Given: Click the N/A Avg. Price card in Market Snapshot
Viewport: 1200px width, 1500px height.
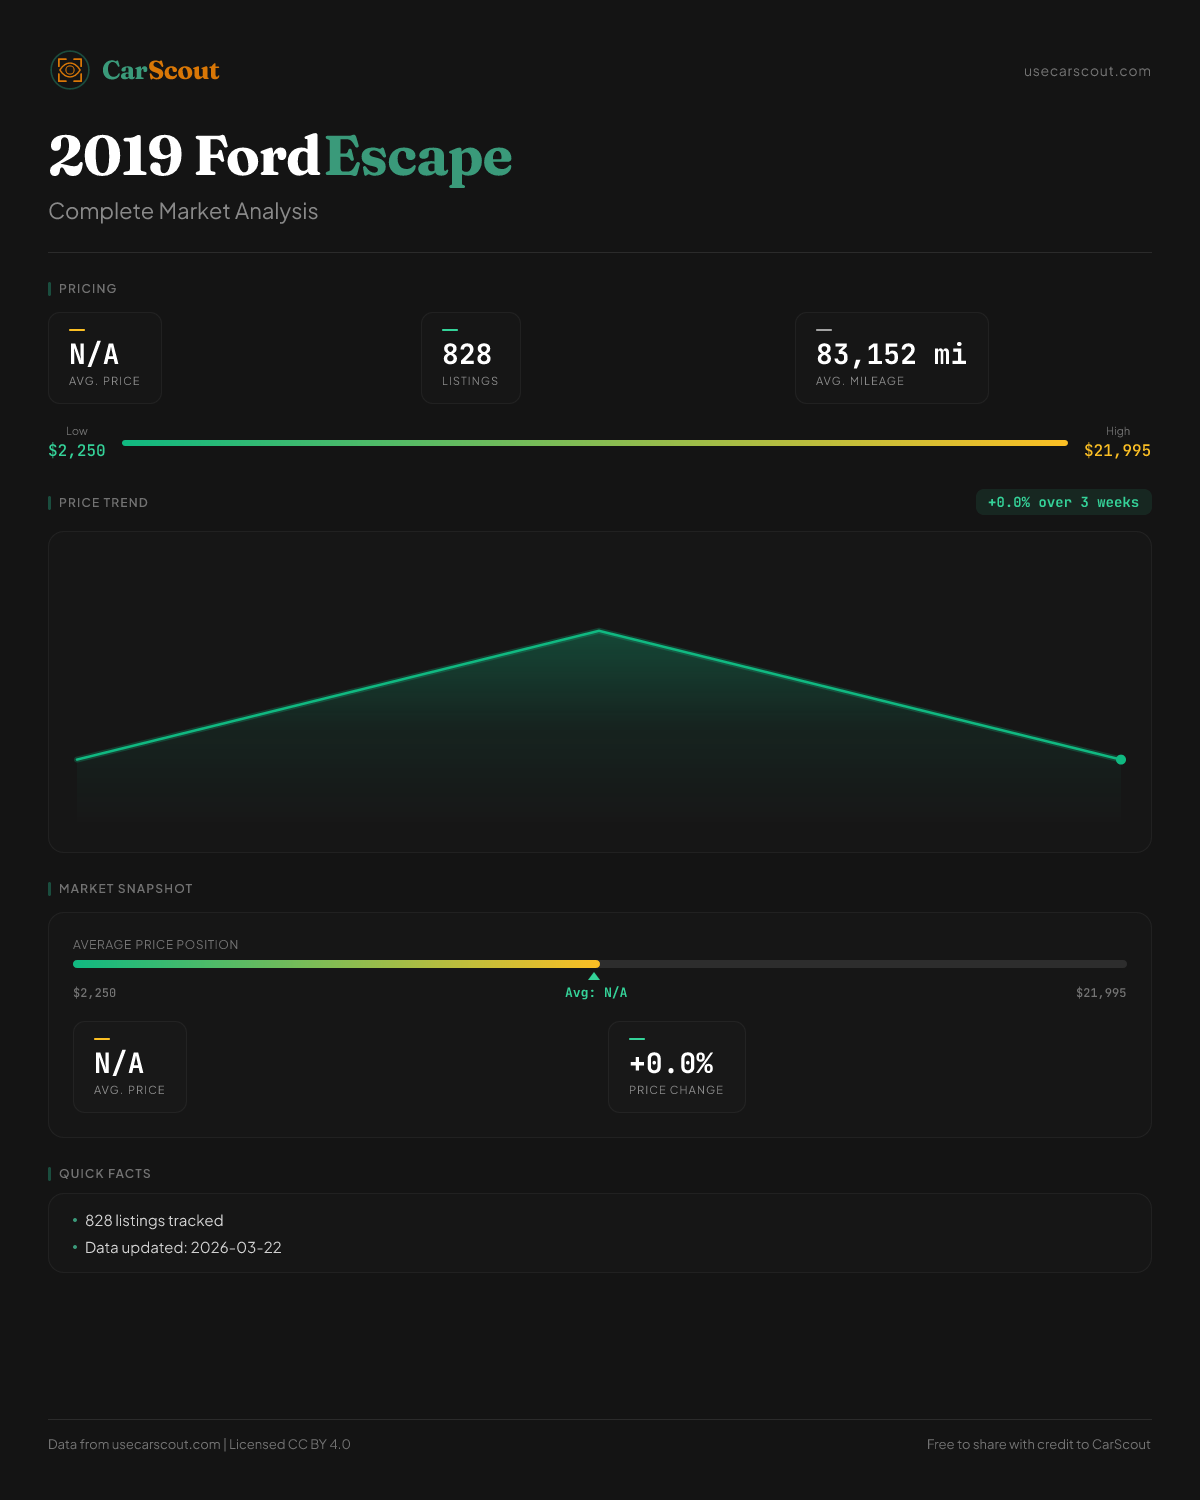Looking at the screenshot, I should 130,1067.
